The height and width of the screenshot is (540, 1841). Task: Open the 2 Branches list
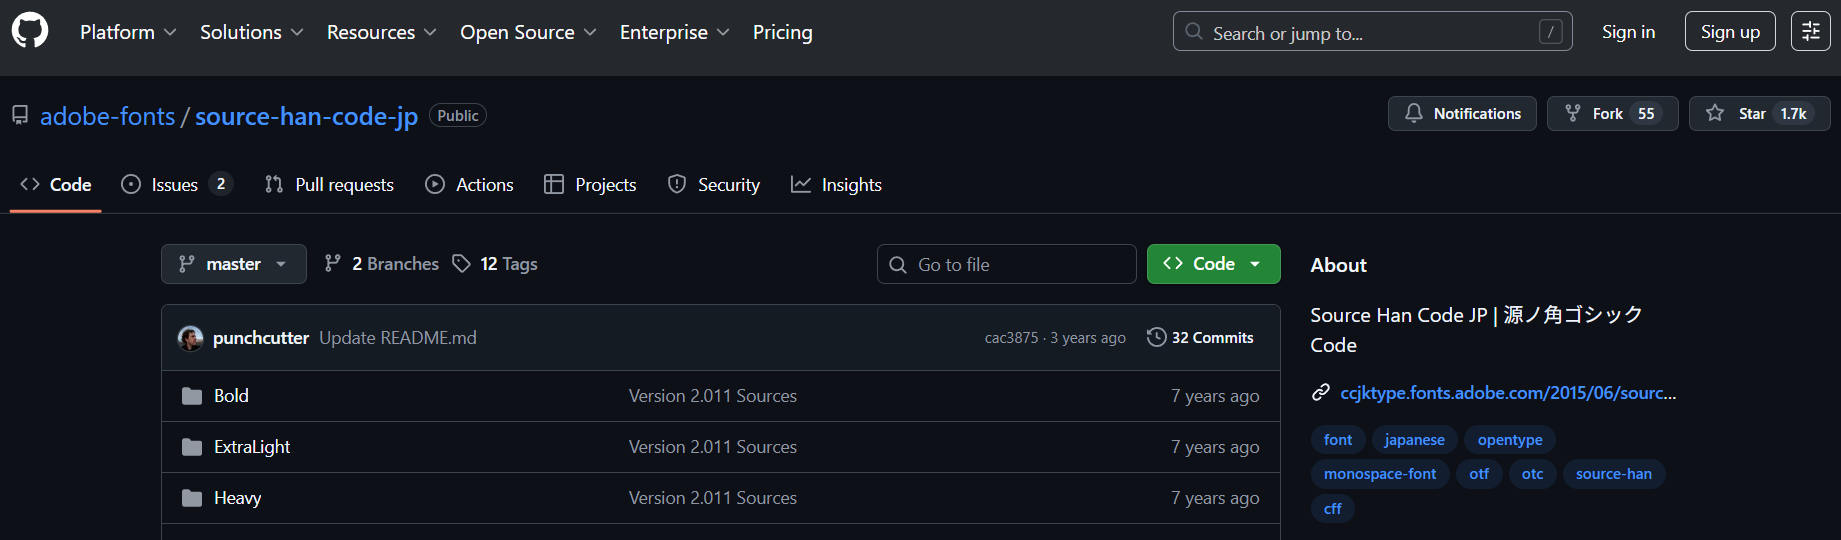tap(382, 264)
